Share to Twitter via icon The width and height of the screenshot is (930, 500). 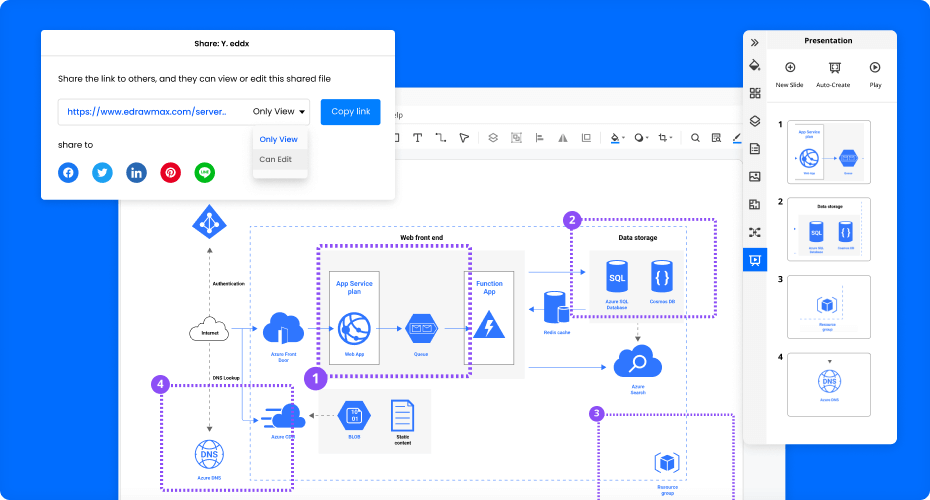click(x=102, y=173)
